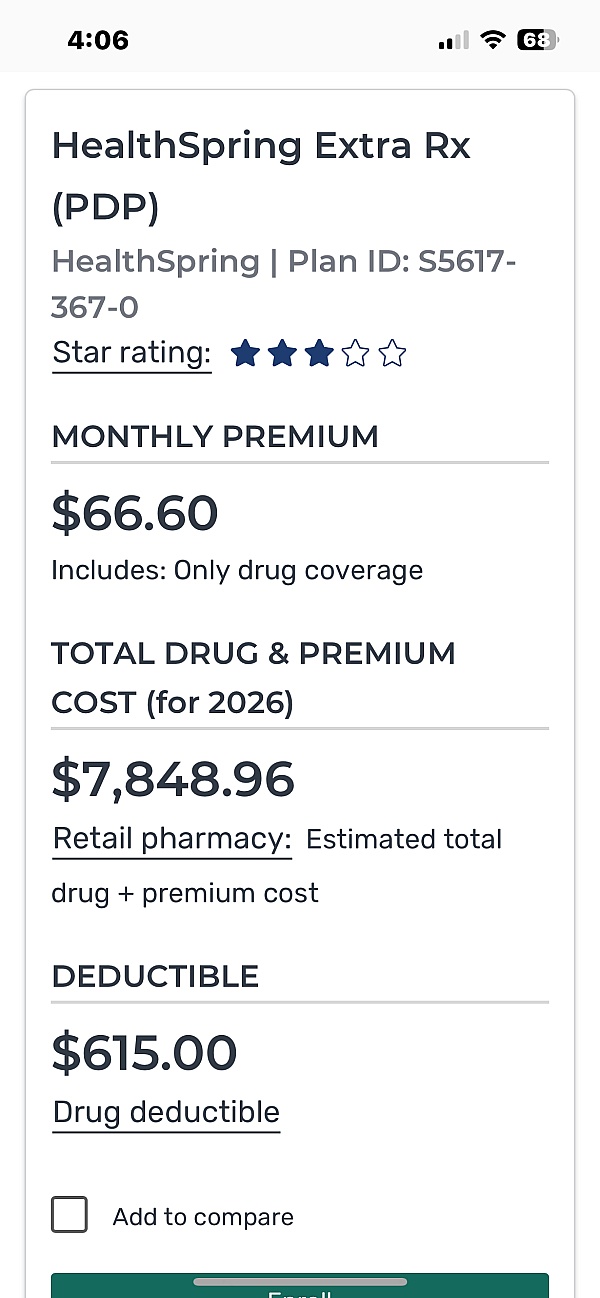Tap the Wi-Fi status icon
The height and width of the screenshot is (1298, 600).
[492, 40]
